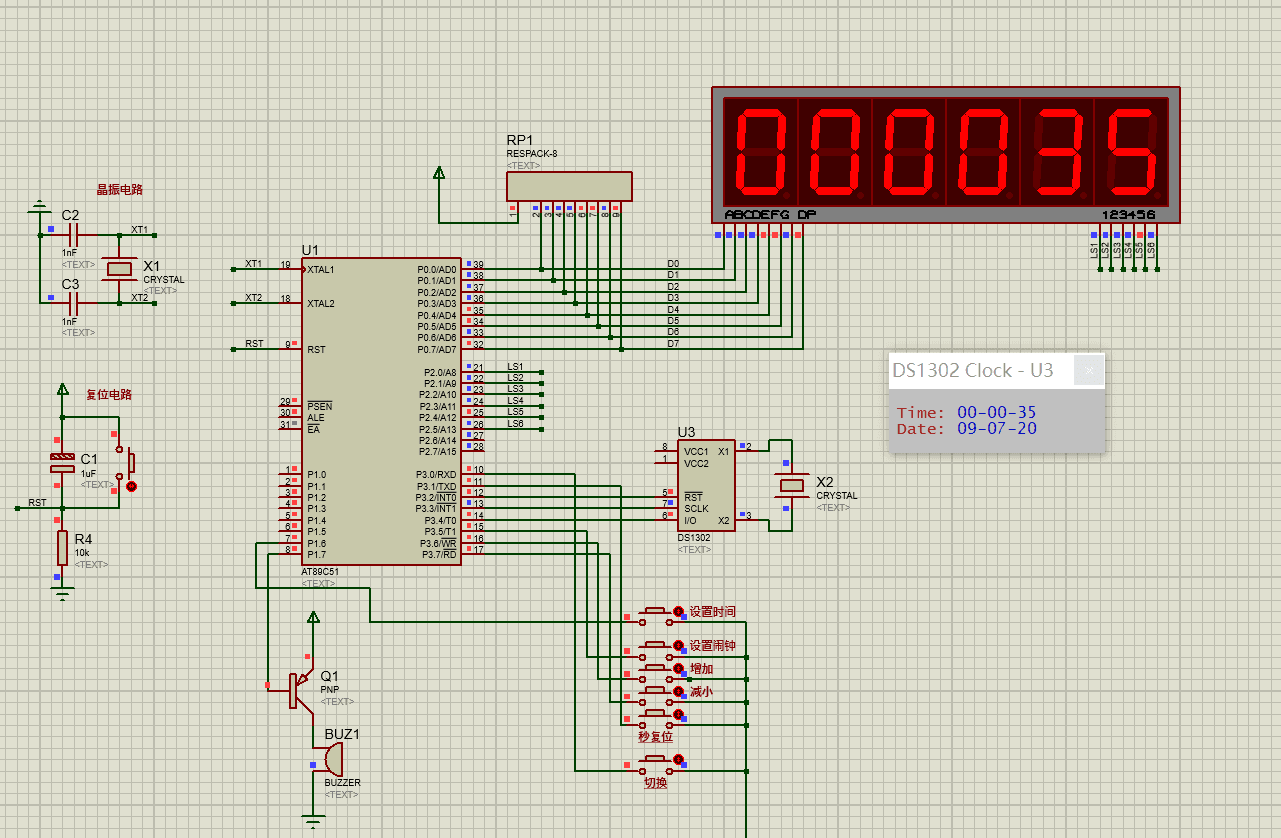Click the AT89C51 part name text under U1
This screenshot has width=1281, height=838.
(320, 572)
